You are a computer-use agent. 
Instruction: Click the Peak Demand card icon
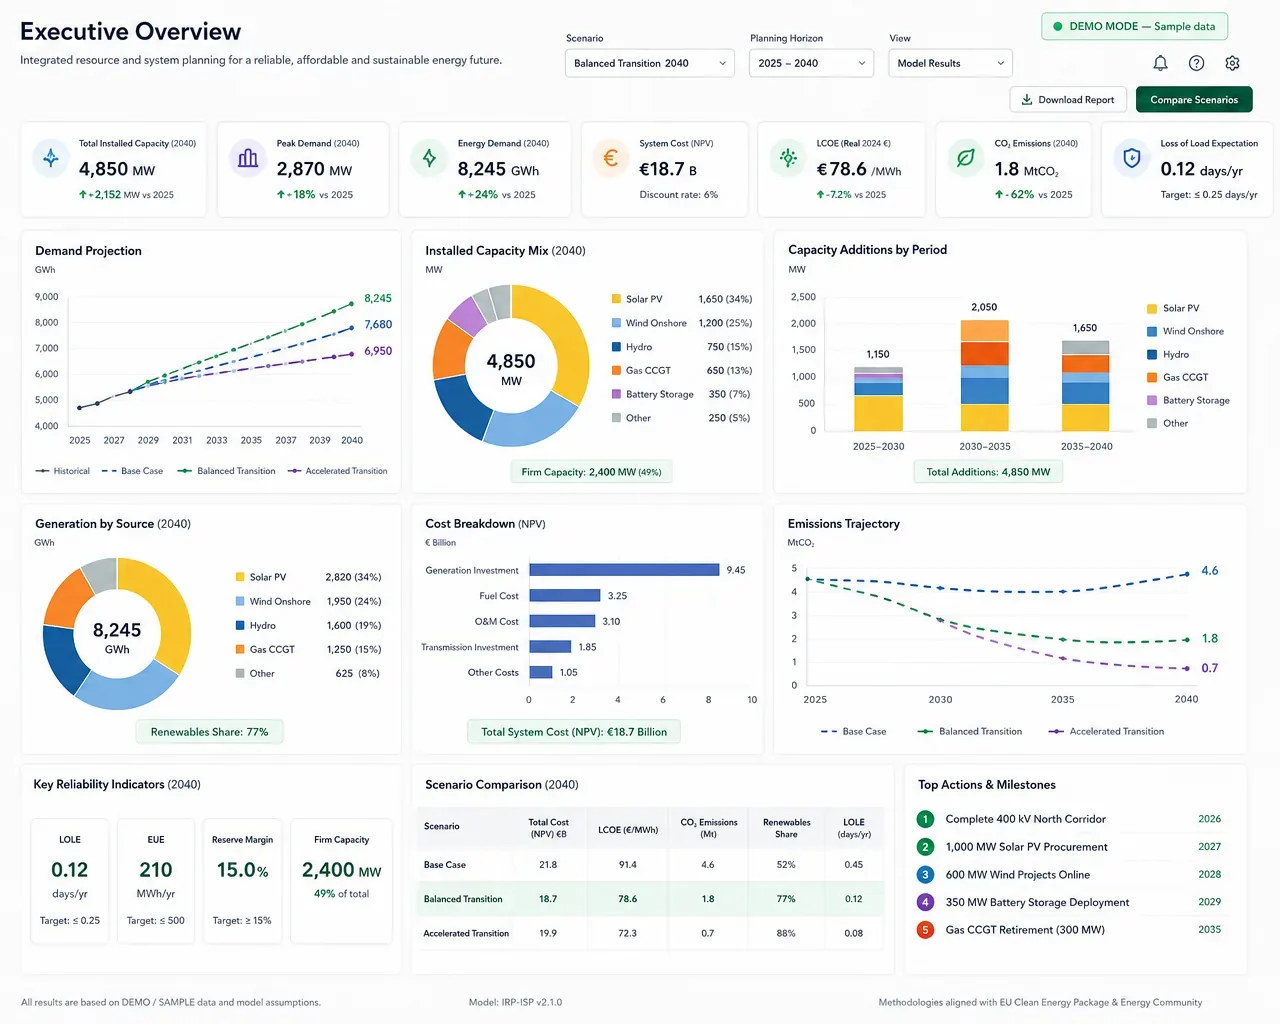click(248, 158)
